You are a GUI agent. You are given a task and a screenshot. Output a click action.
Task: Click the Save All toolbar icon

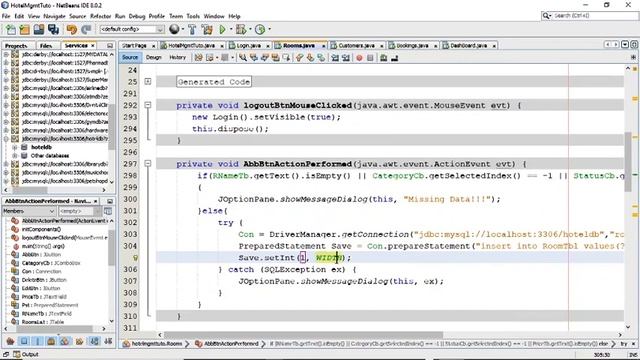click(x=53, y=29)
